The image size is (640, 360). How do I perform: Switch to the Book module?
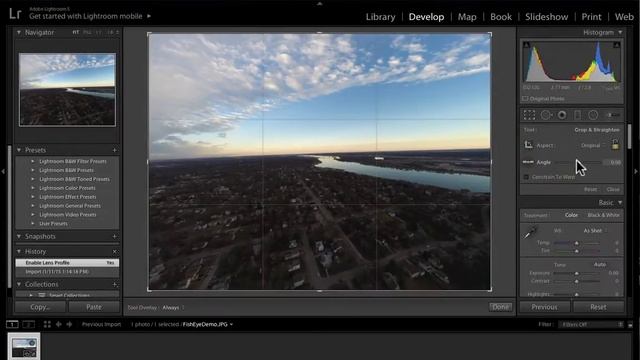click(x=501, y=17)
